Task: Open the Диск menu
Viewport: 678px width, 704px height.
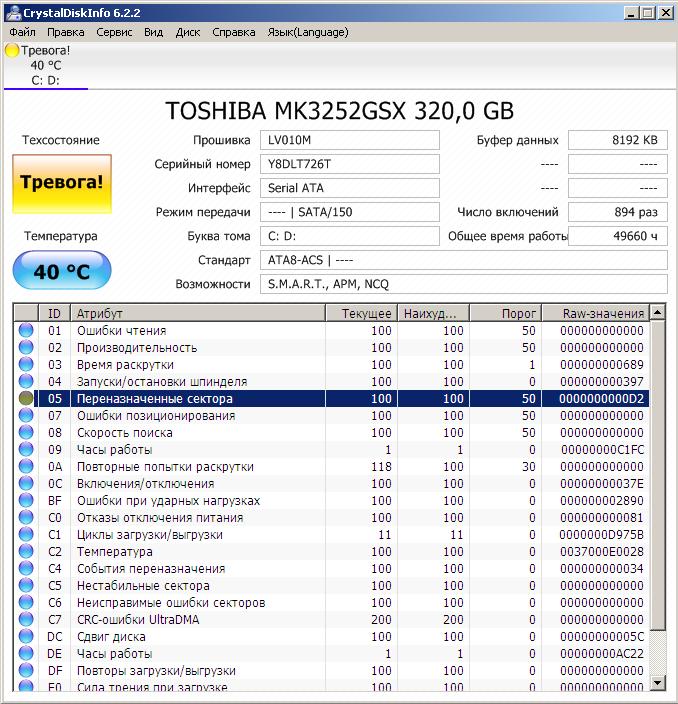Action: pyautogui.click(x=188, y=32)
